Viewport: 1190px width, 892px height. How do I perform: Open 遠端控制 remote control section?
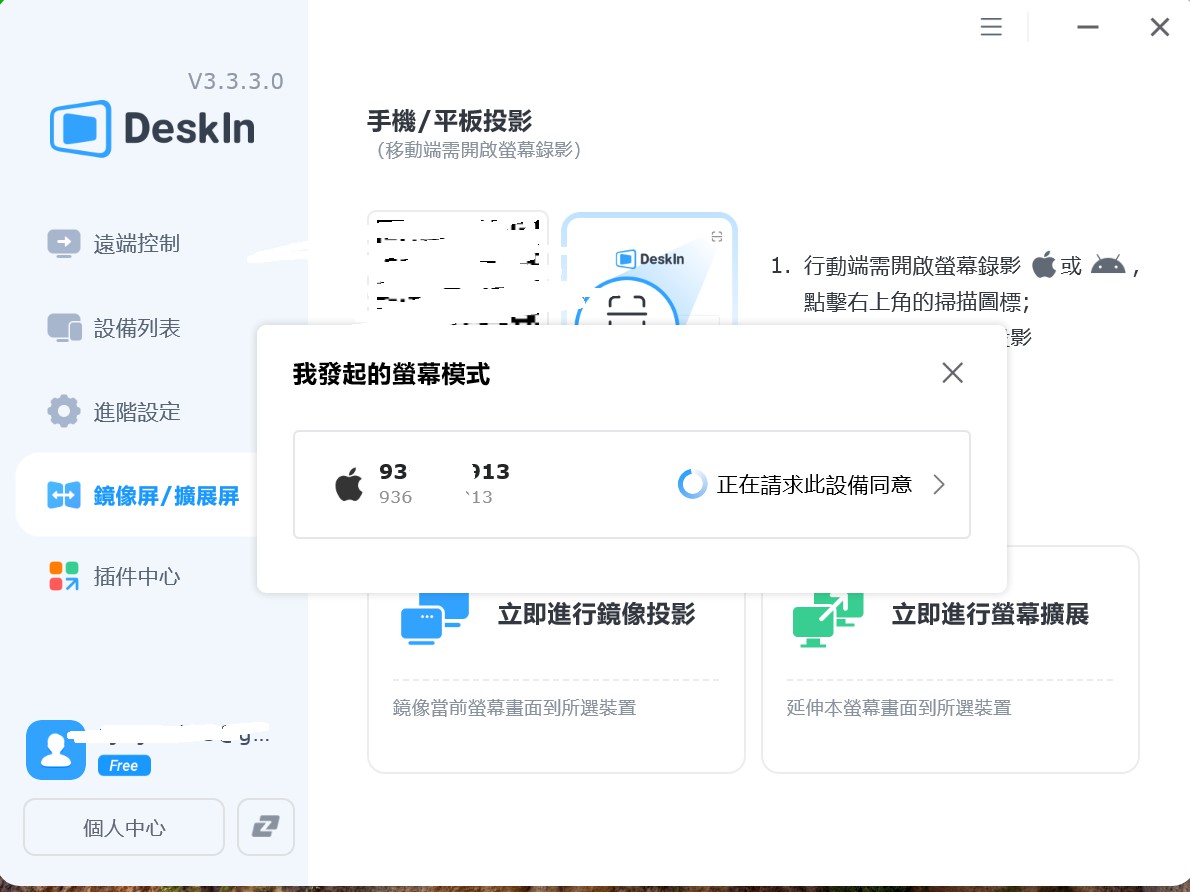click(137, 244)
